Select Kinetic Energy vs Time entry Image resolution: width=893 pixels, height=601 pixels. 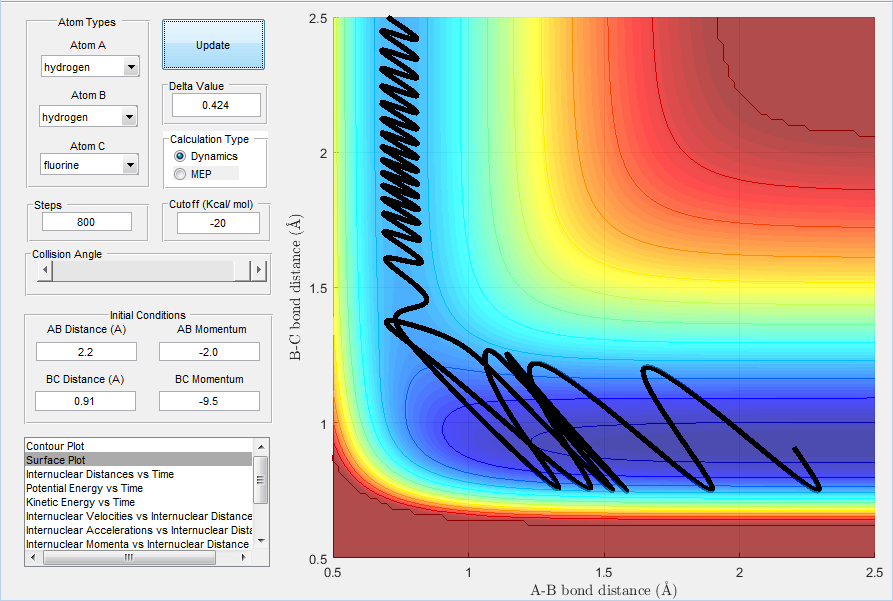coord(138,502)
